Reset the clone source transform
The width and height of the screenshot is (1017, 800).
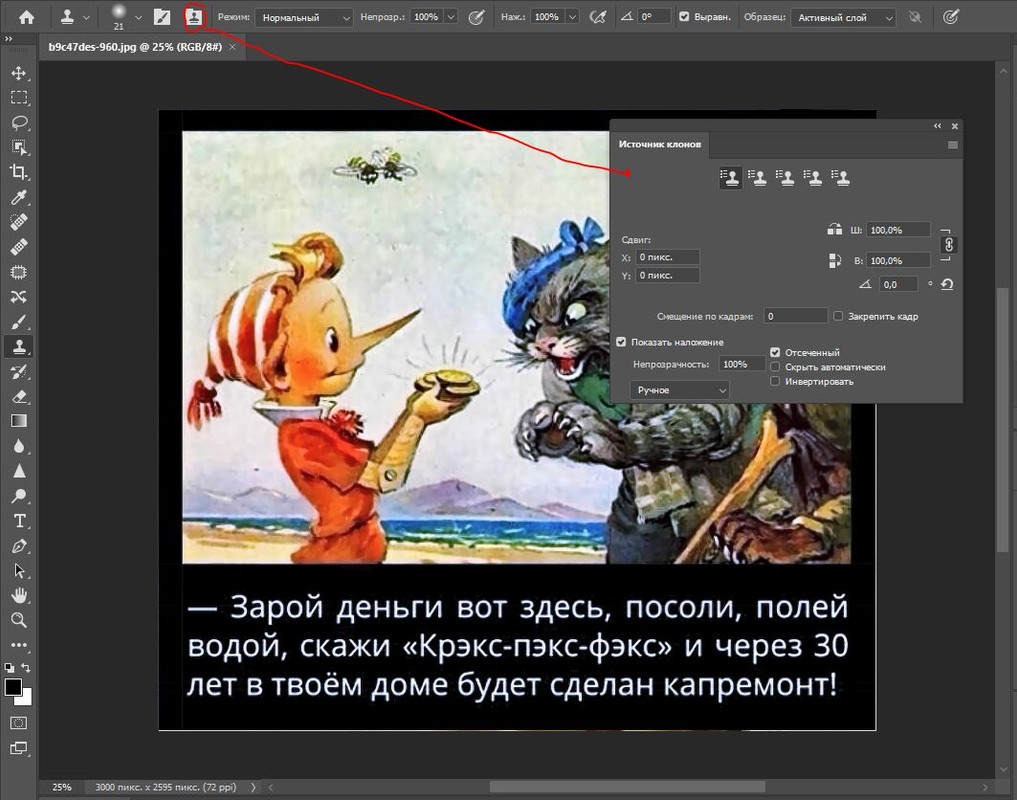[x=948, y=284]
